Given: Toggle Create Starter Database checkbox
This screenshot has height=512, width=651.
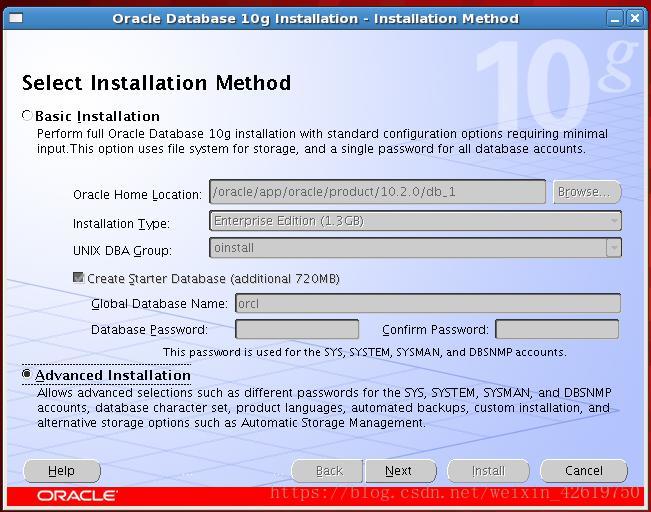Looking at the screenshot, I should pos(78,277).
